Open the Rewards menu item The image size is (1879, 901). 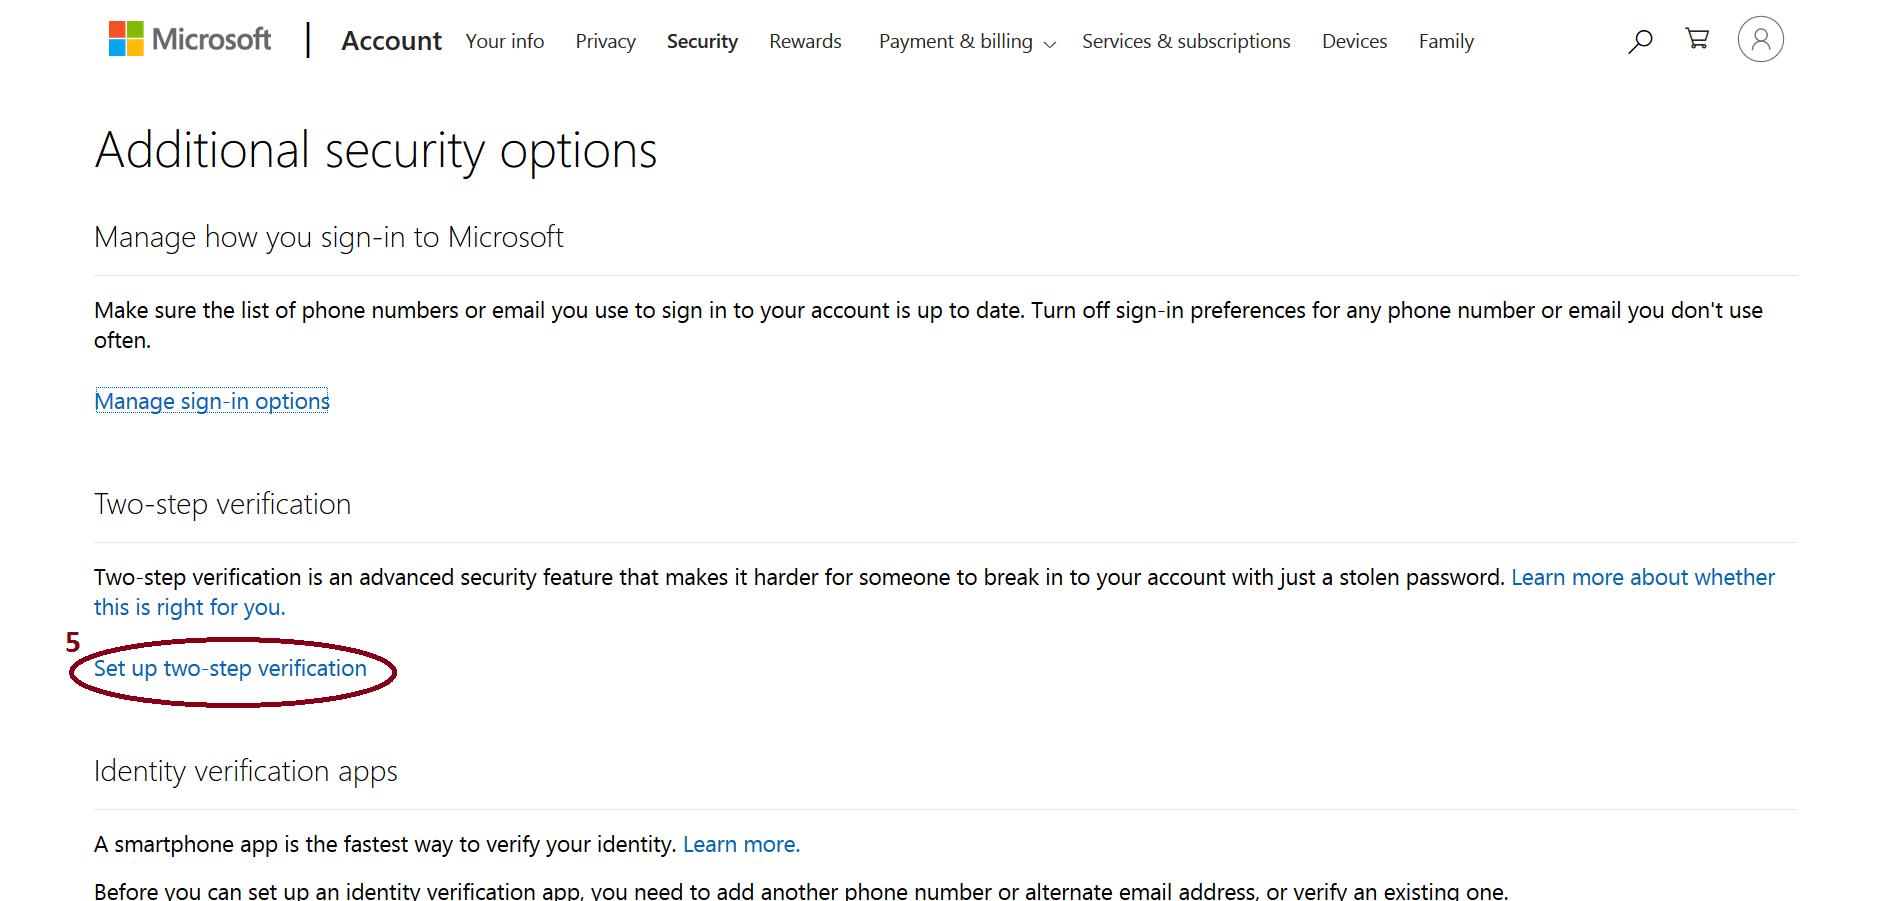tap(805, 42)
